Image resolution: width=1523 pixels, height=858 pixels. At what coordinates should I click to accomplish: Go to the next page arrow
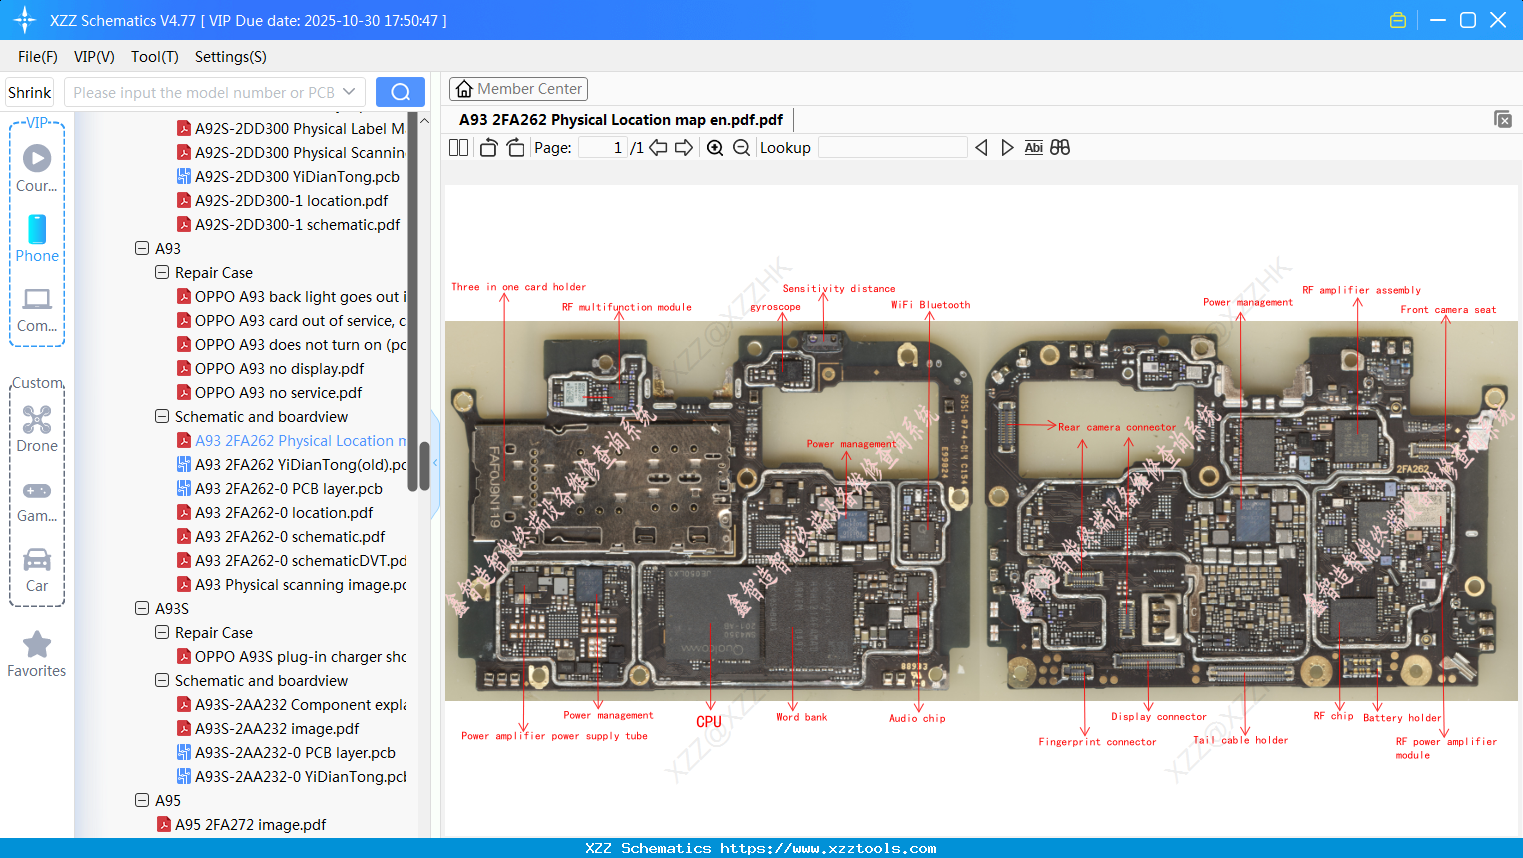(684, 148)
